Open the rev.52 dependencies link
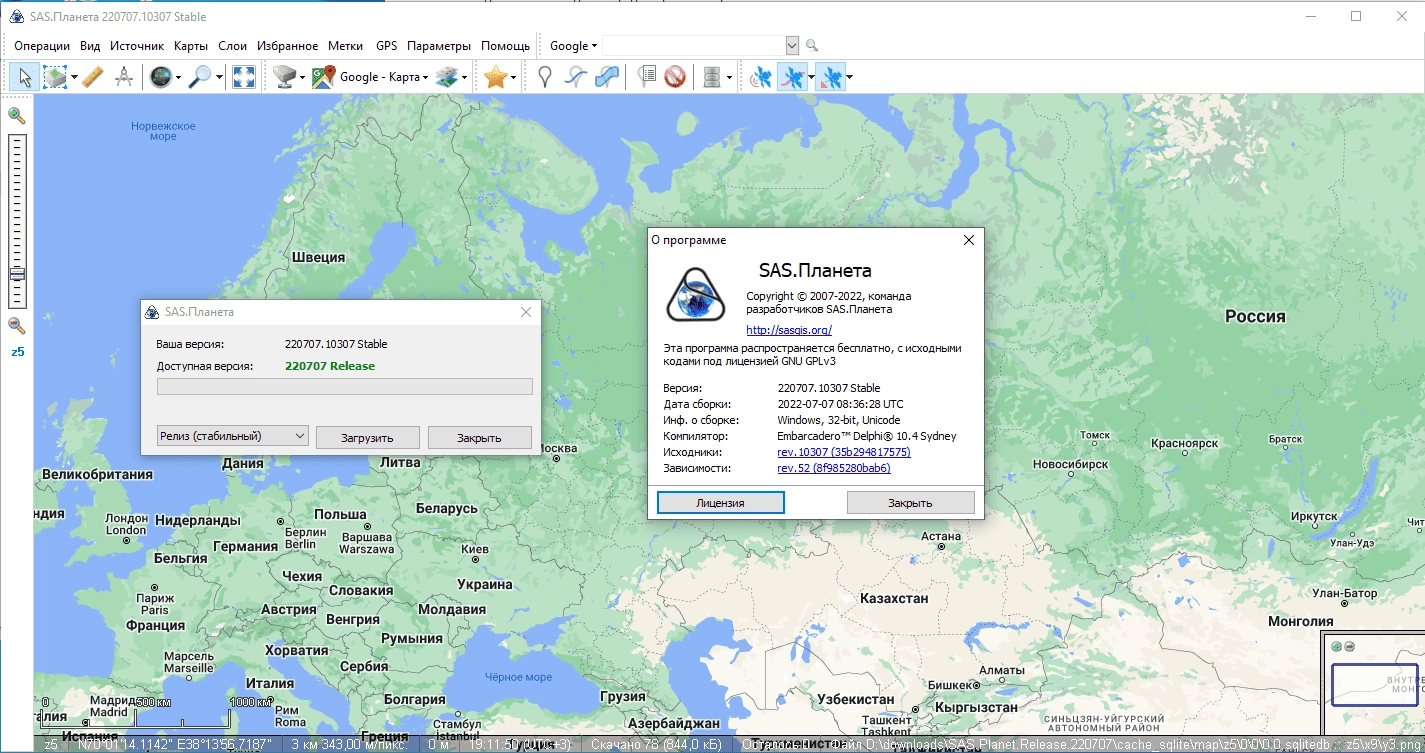Image resolution: width=1425 pixels, height=753 pixels. (x=834, y=468)
